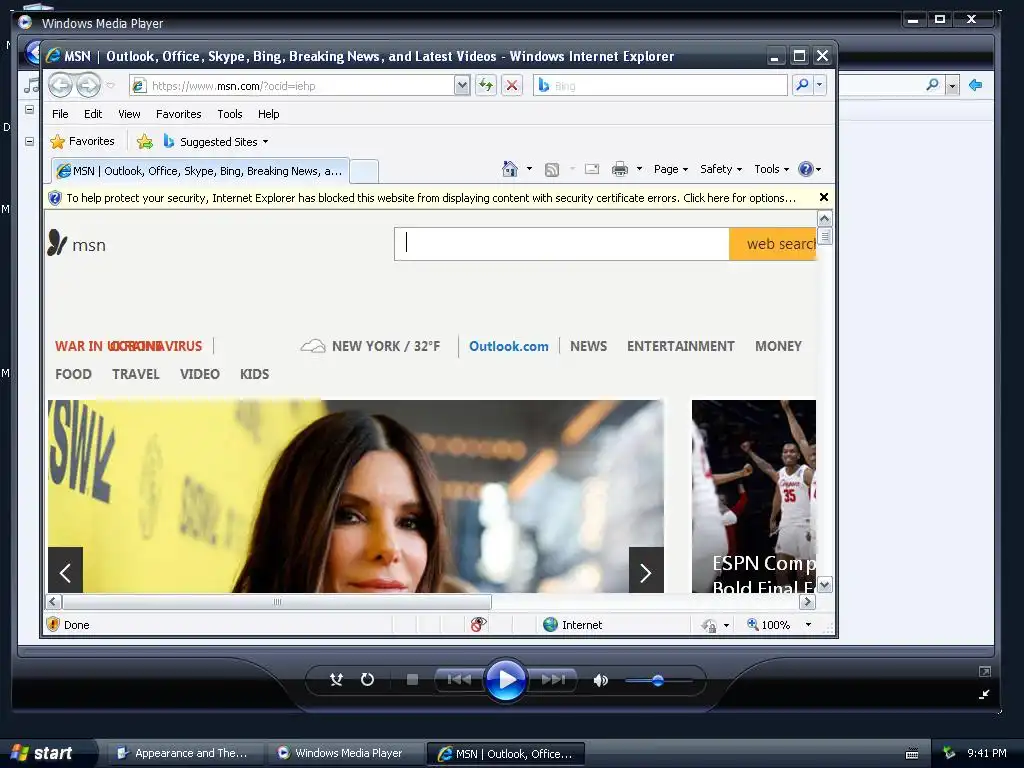Click the RSS feeds icon
1024x768 pixels.
tap(552, 170)
